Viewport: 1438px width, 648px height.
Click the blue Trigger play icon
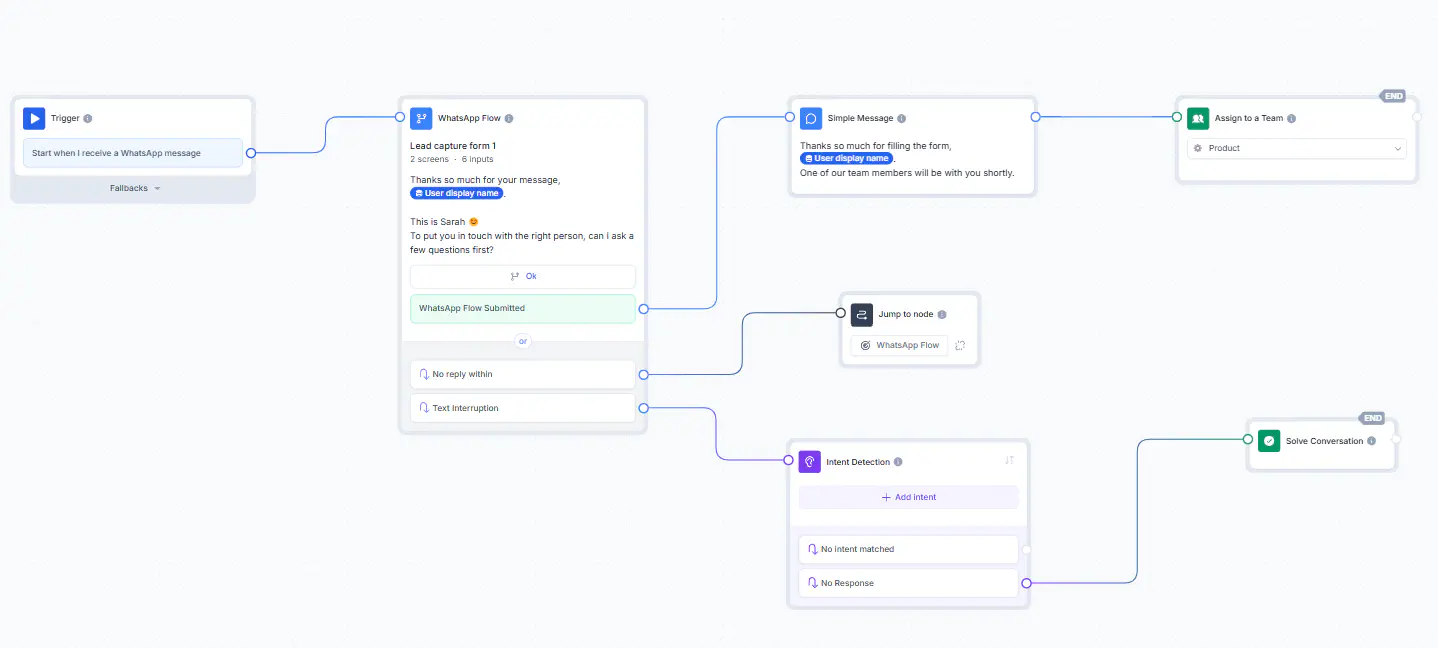tap(34, 118)
